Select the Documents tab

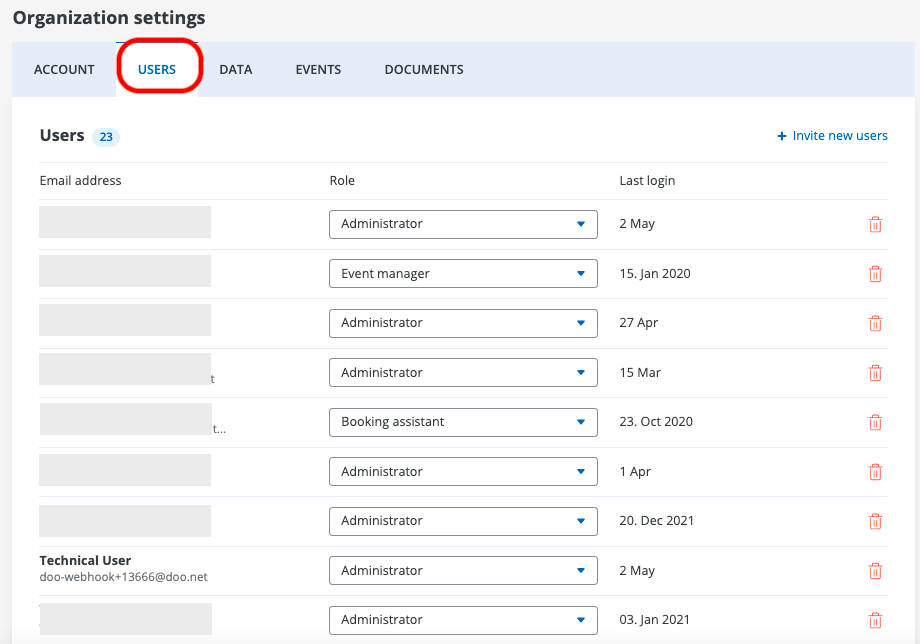coord(424,70)
